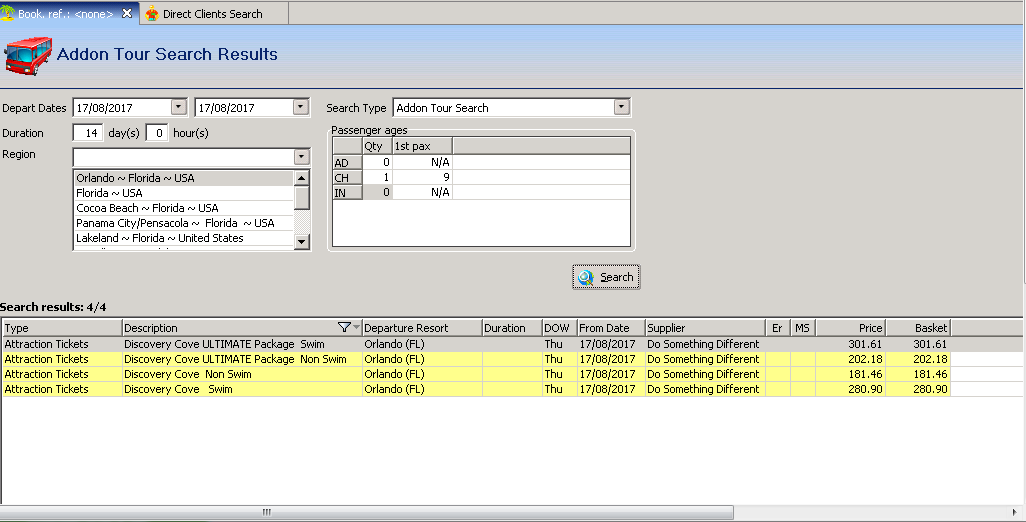Open the second Depart Dates dropdown
The height and width of the screenshot is (522, 1026).
tap(300, 107)
